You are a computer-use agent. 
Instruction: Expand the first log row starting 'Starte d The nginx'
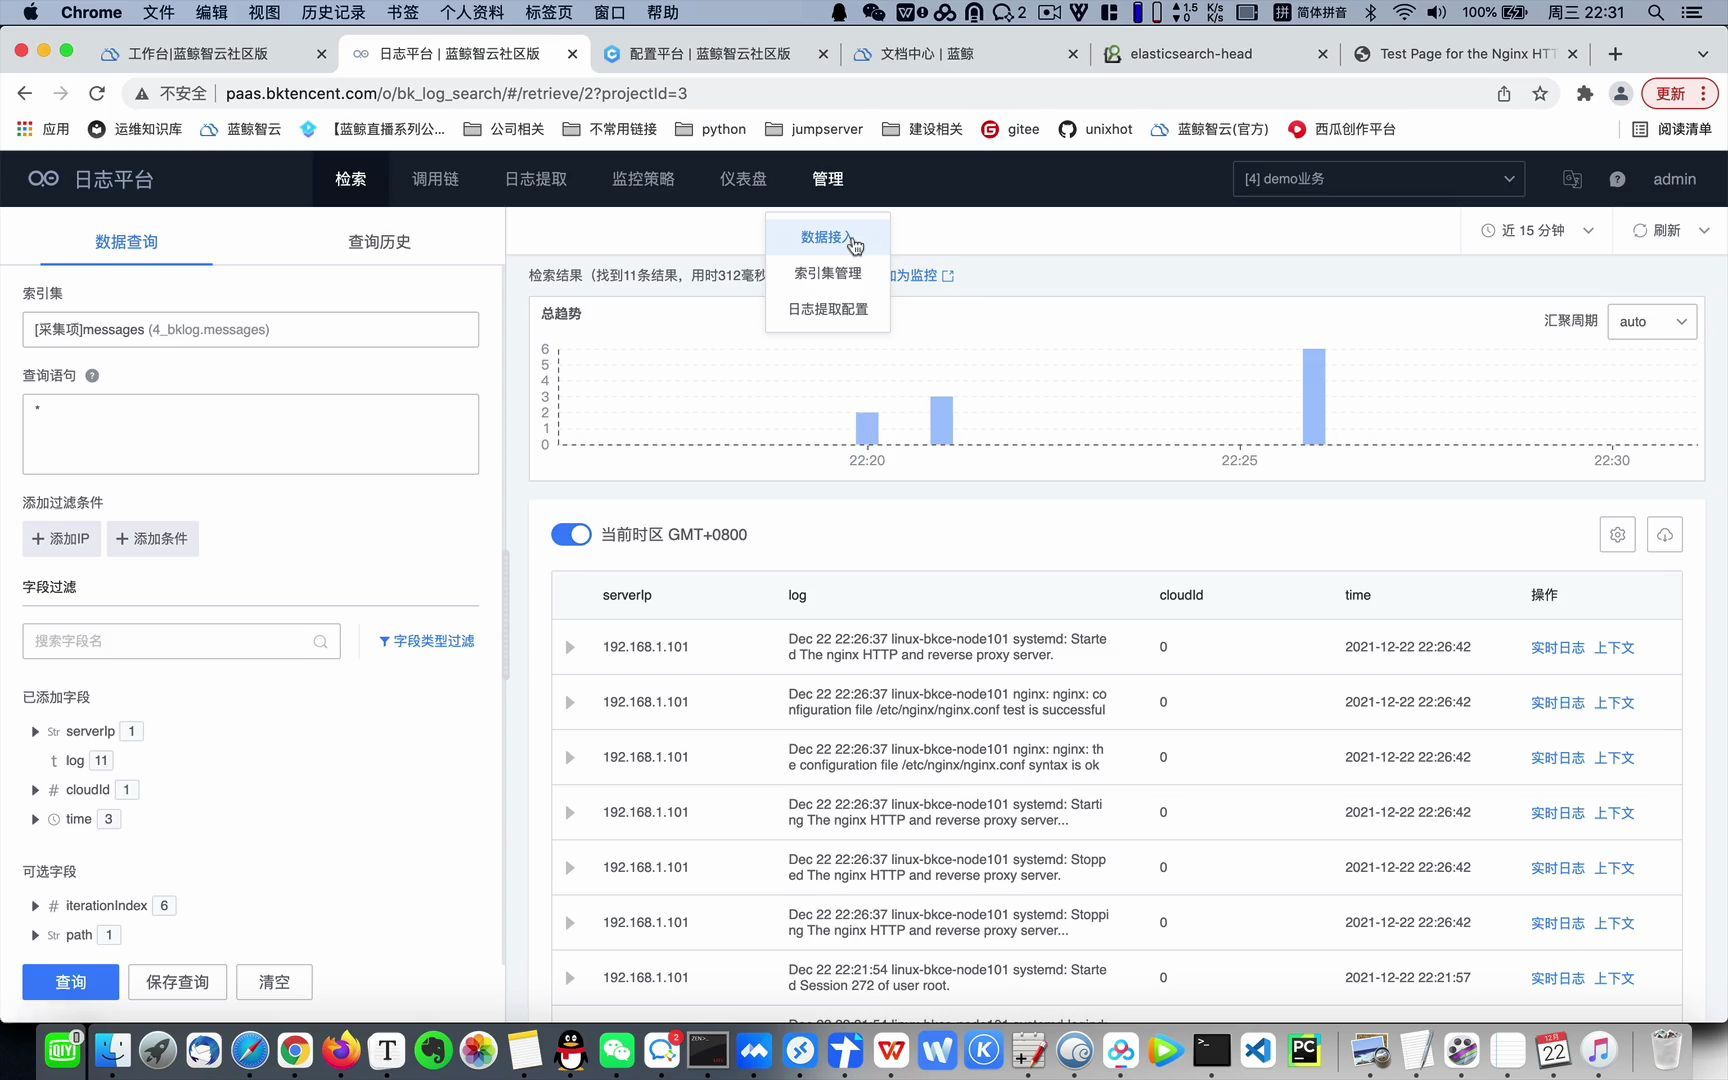tap(570, 648)
